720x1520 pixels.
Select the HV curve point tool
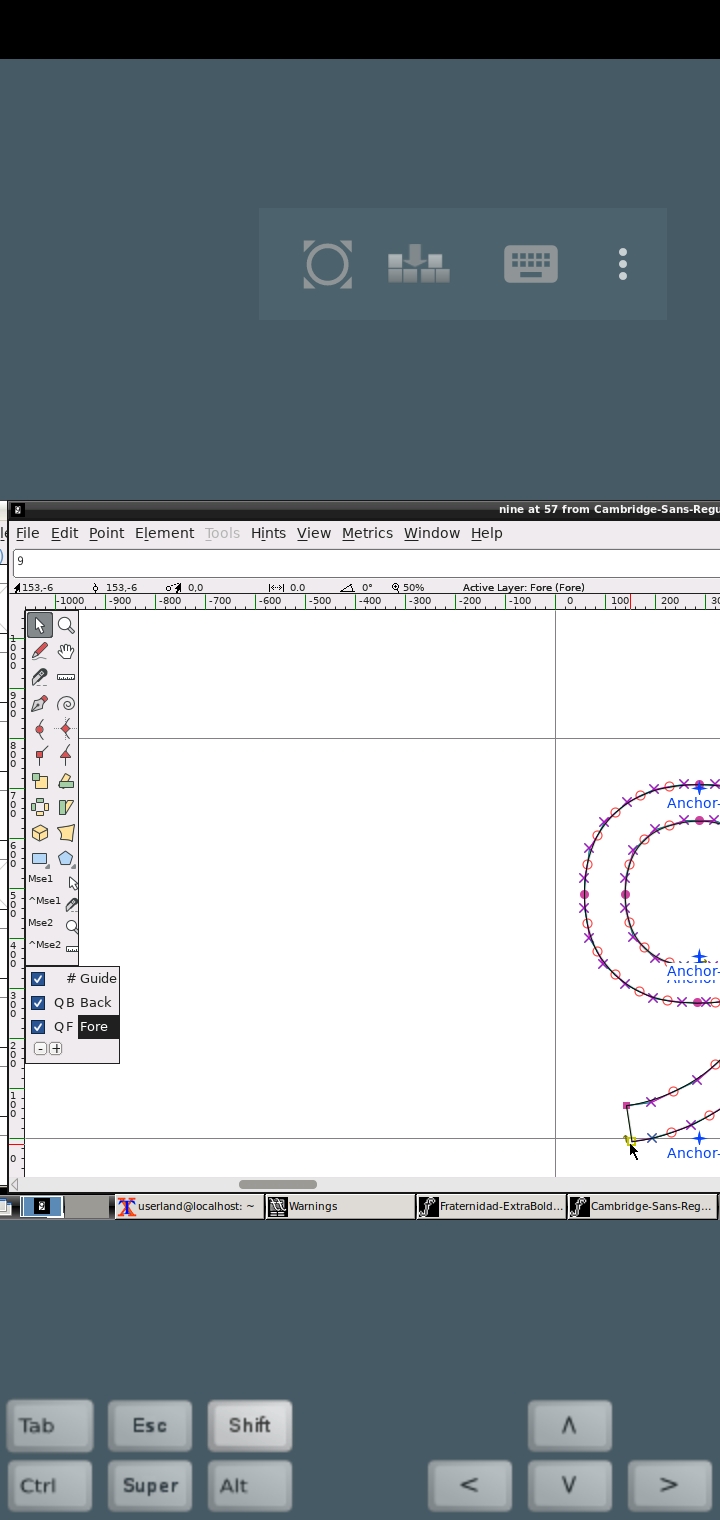tap(66, 729)
